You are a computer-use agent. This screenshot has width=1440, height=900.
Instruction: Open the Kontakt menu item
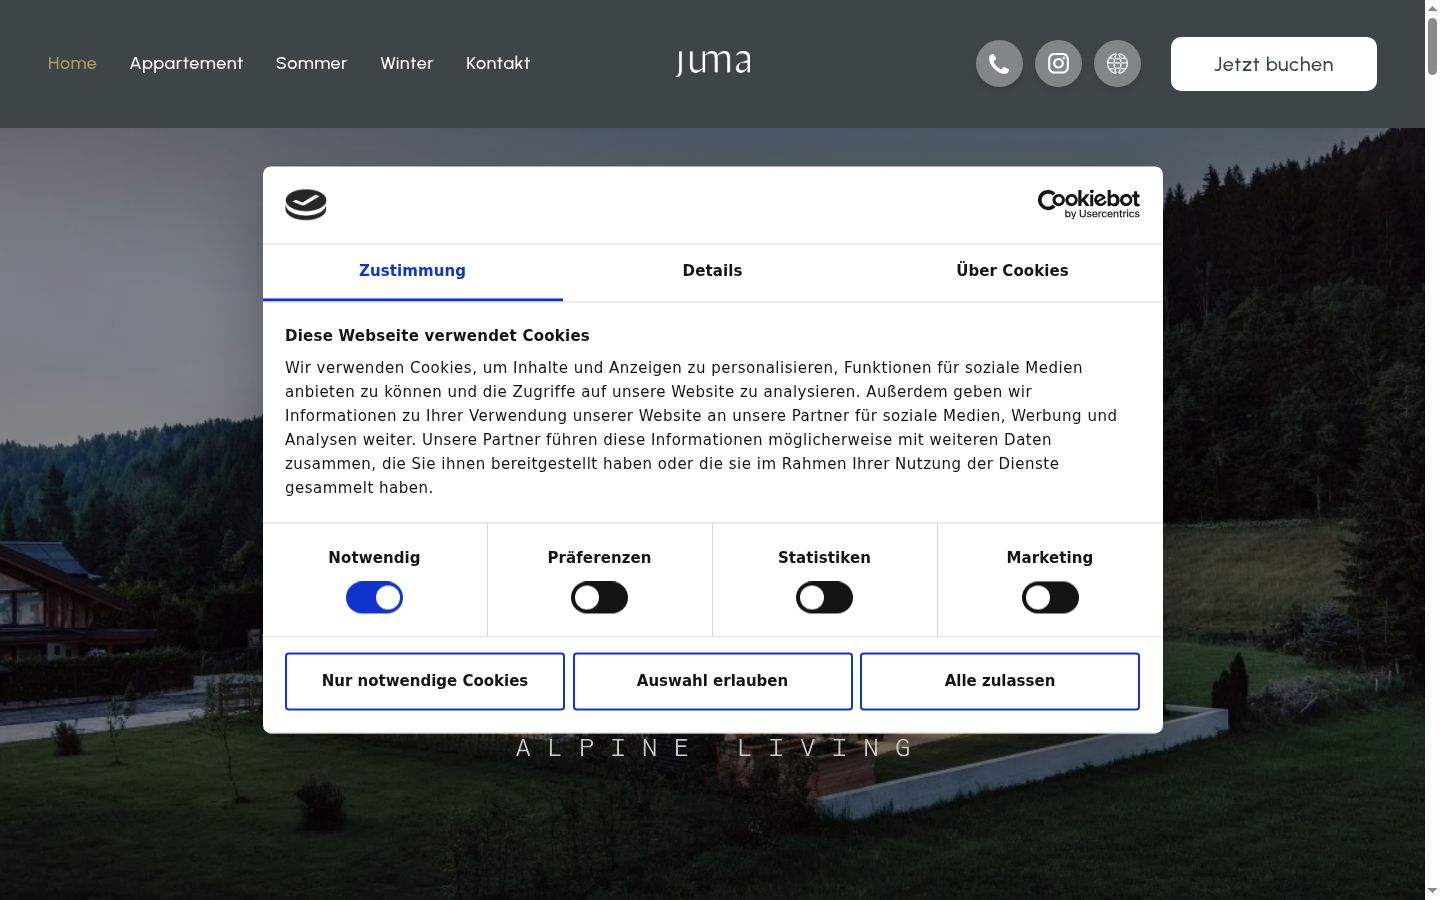click(x=498, y=63)
